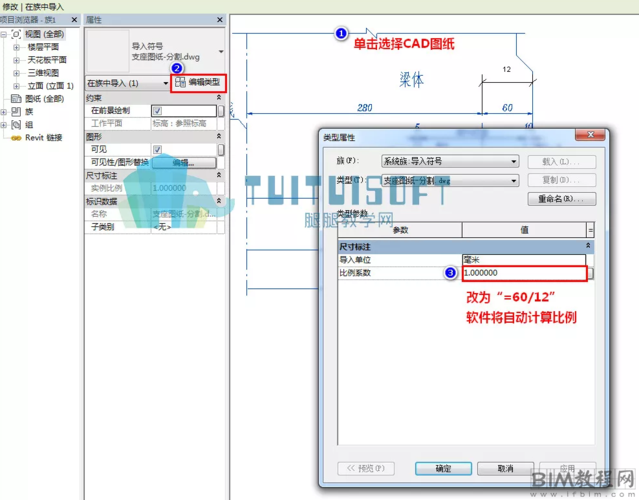
Task: Expand the 组 tree node
Action: pyautogui.click(x=4, y=125)
